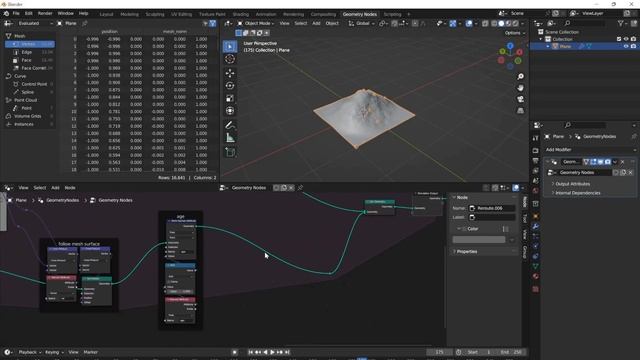Toggle Collection exclude checkbox in outliner
Image resolution: width=640 pixels, height=360 pixels.
(x=619, y=39)
